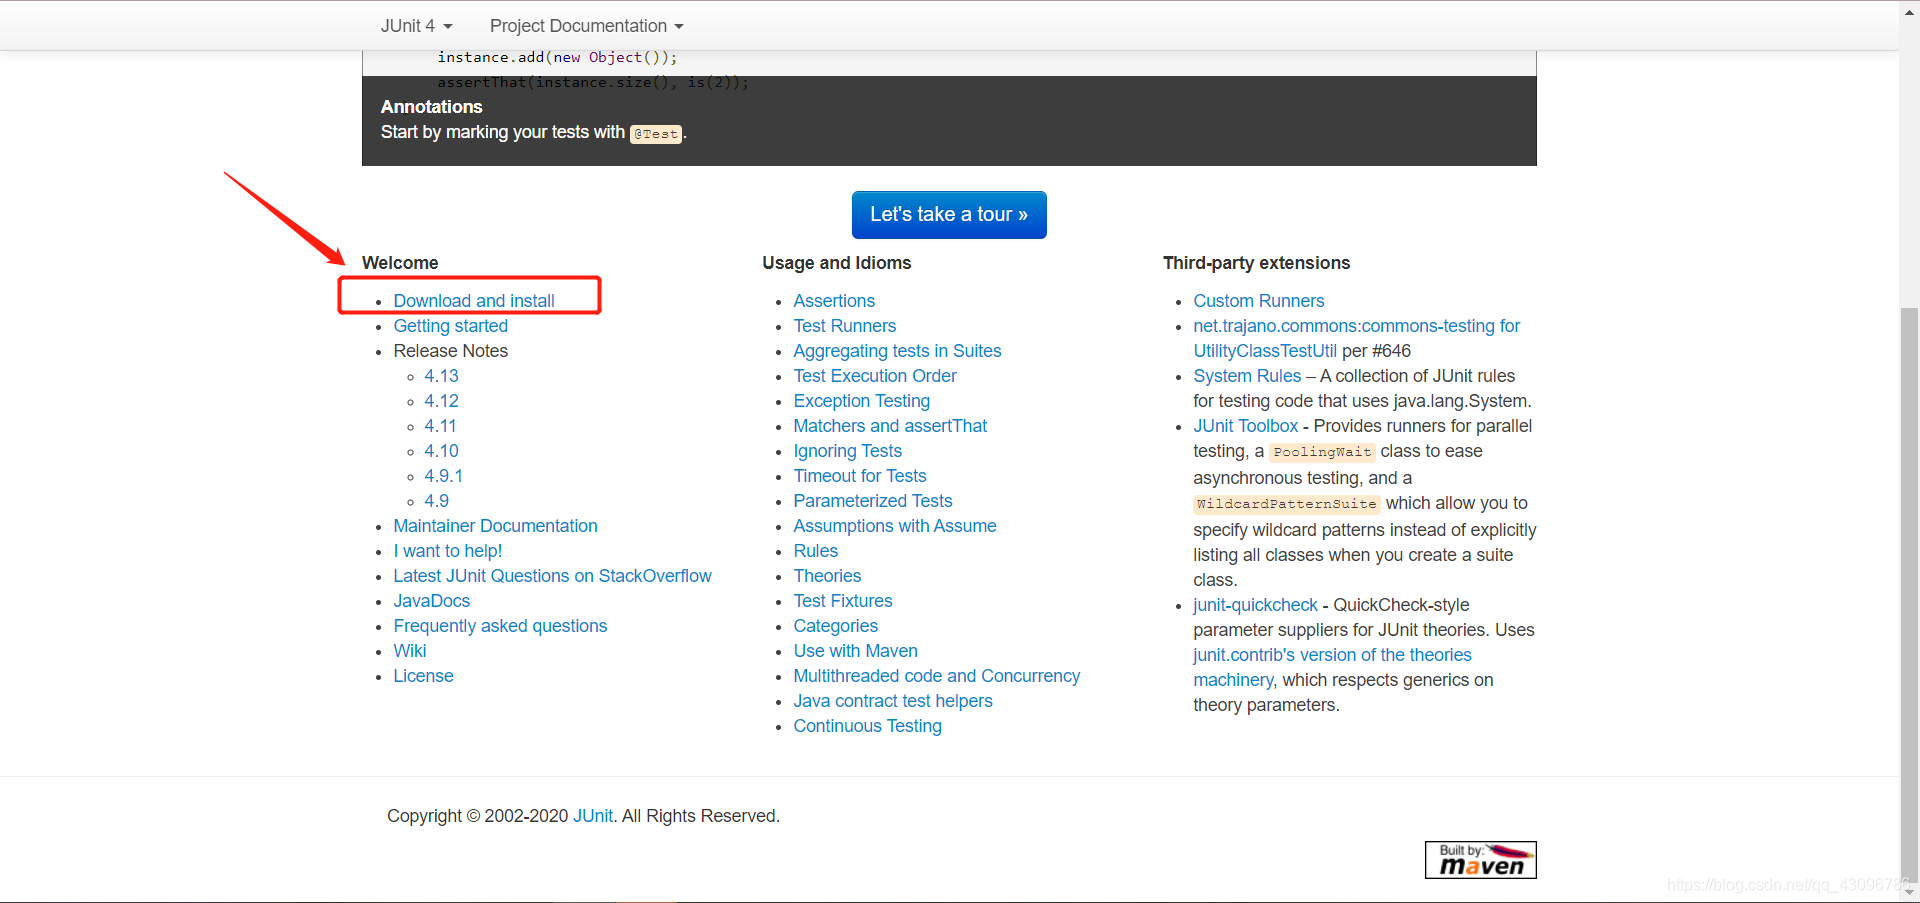Open Test Execution Order link
The width and height of the screenshot is (1920, 903).
point(875,376)
